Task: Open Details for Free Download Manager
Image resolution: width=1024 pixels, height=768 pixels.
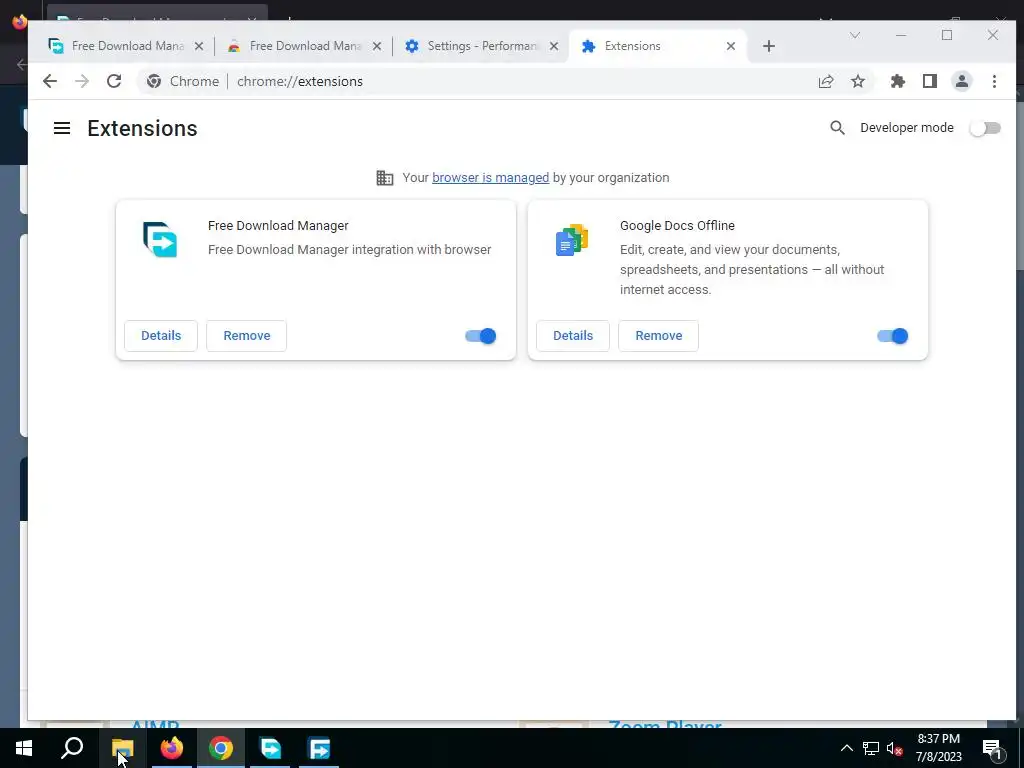Action: click(161, 336)
